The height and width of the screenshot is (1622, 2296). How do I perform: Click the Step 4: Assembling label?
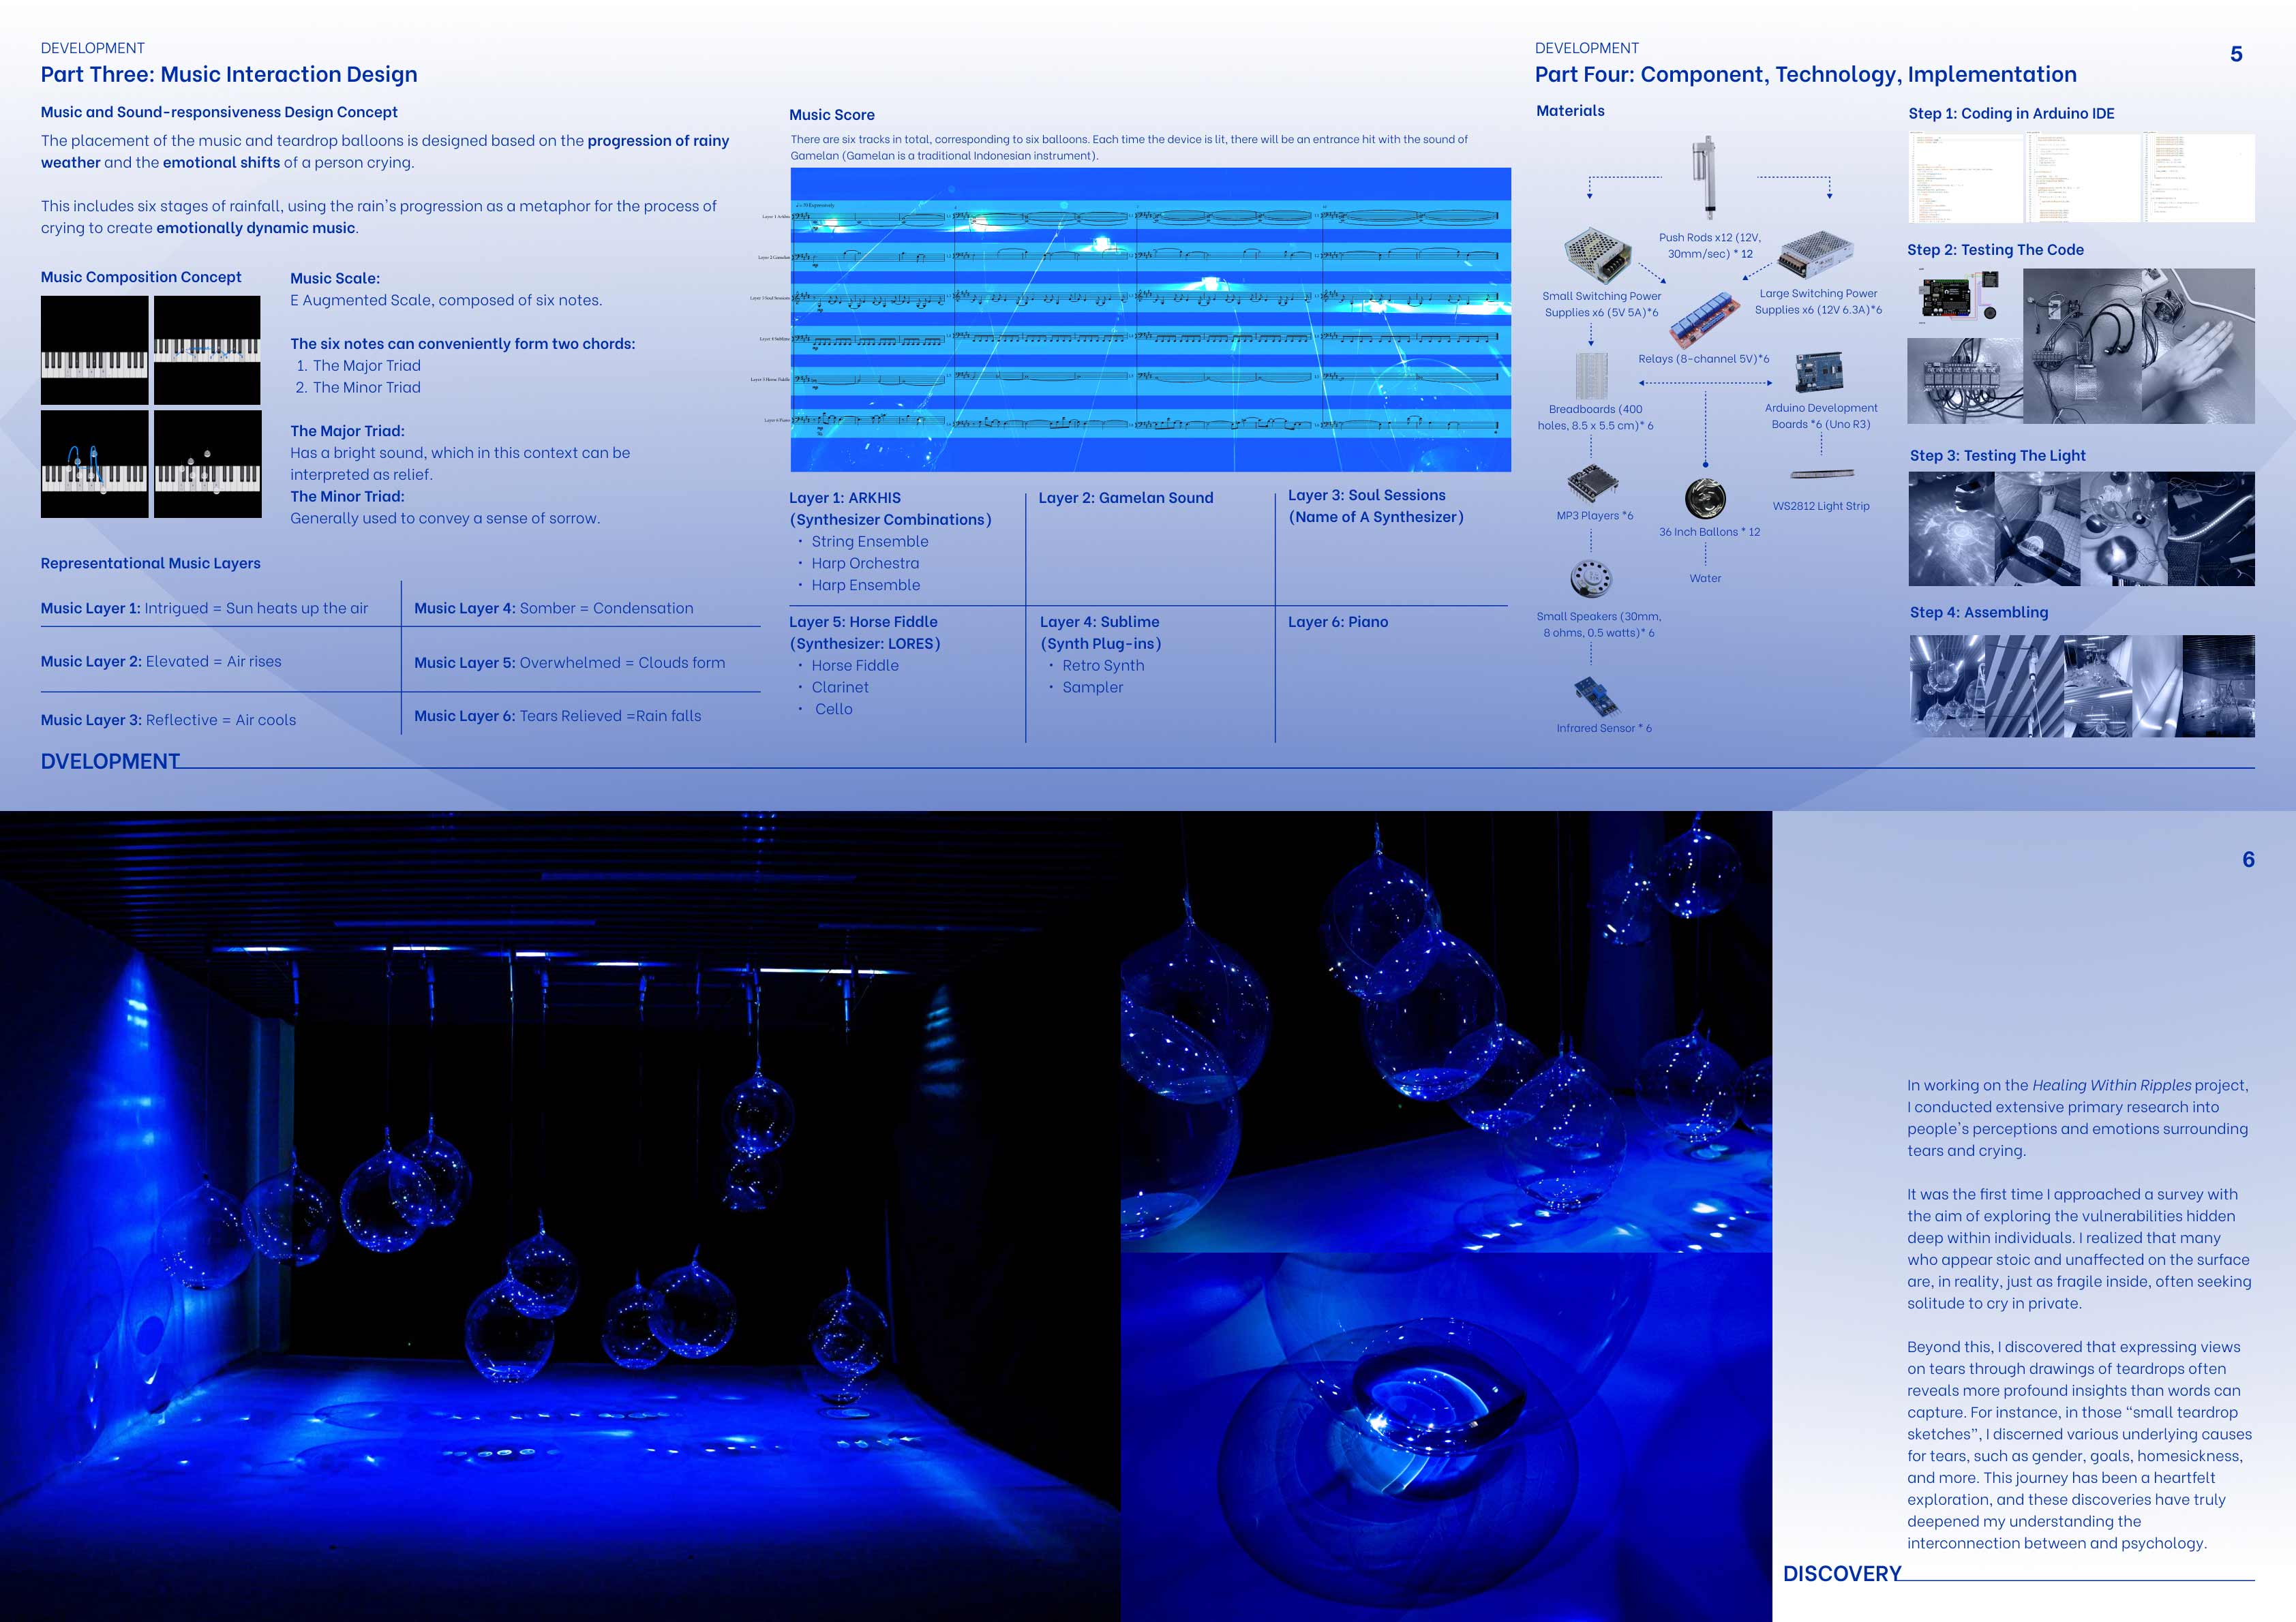(1978, 612)
